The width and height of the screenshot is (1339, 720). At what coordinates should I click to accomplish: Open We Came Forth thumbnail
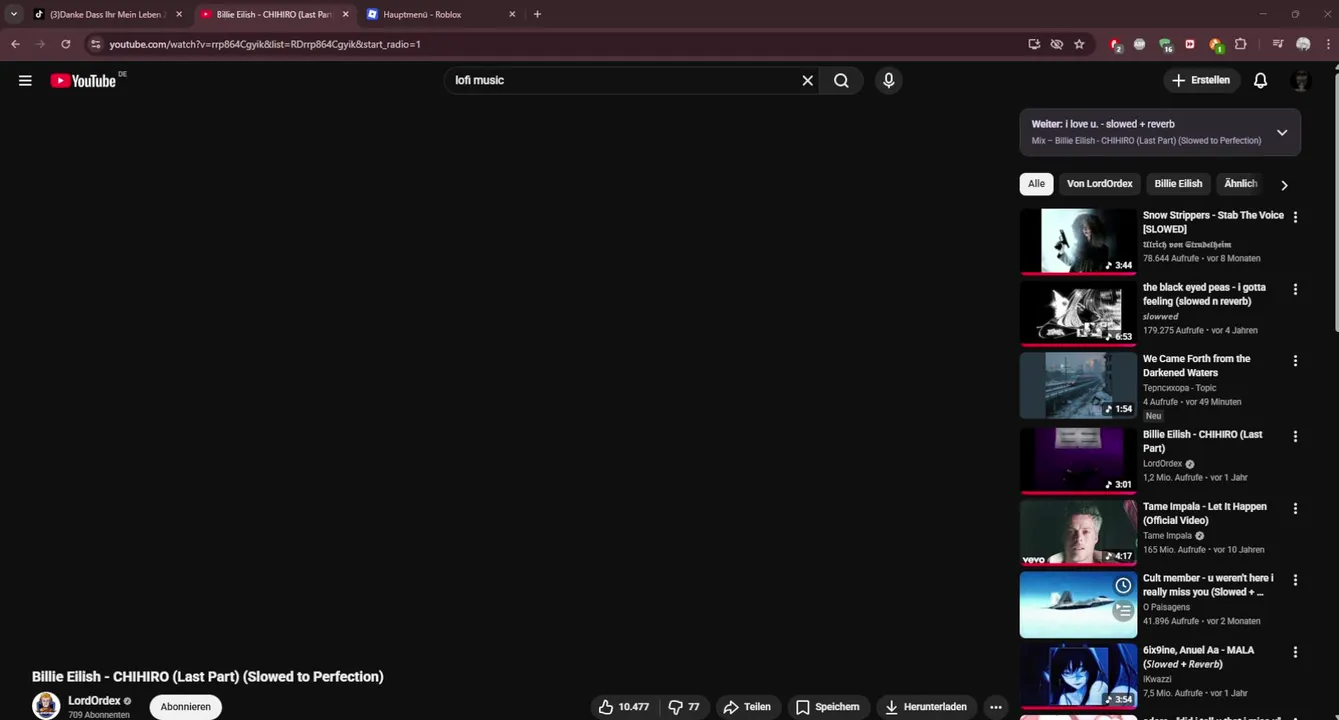[x=1078, y=385]
